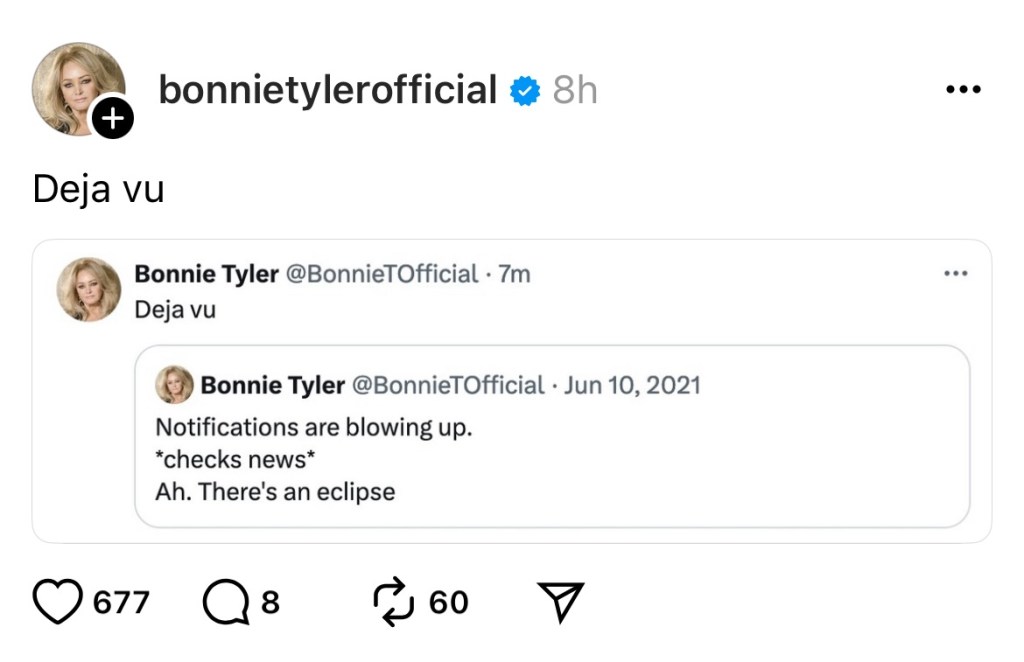Click the @BonnieTOfficial handle dated 7m
Image resolution: width=1024 pixels, height=662 pixels.
[382, 274]
